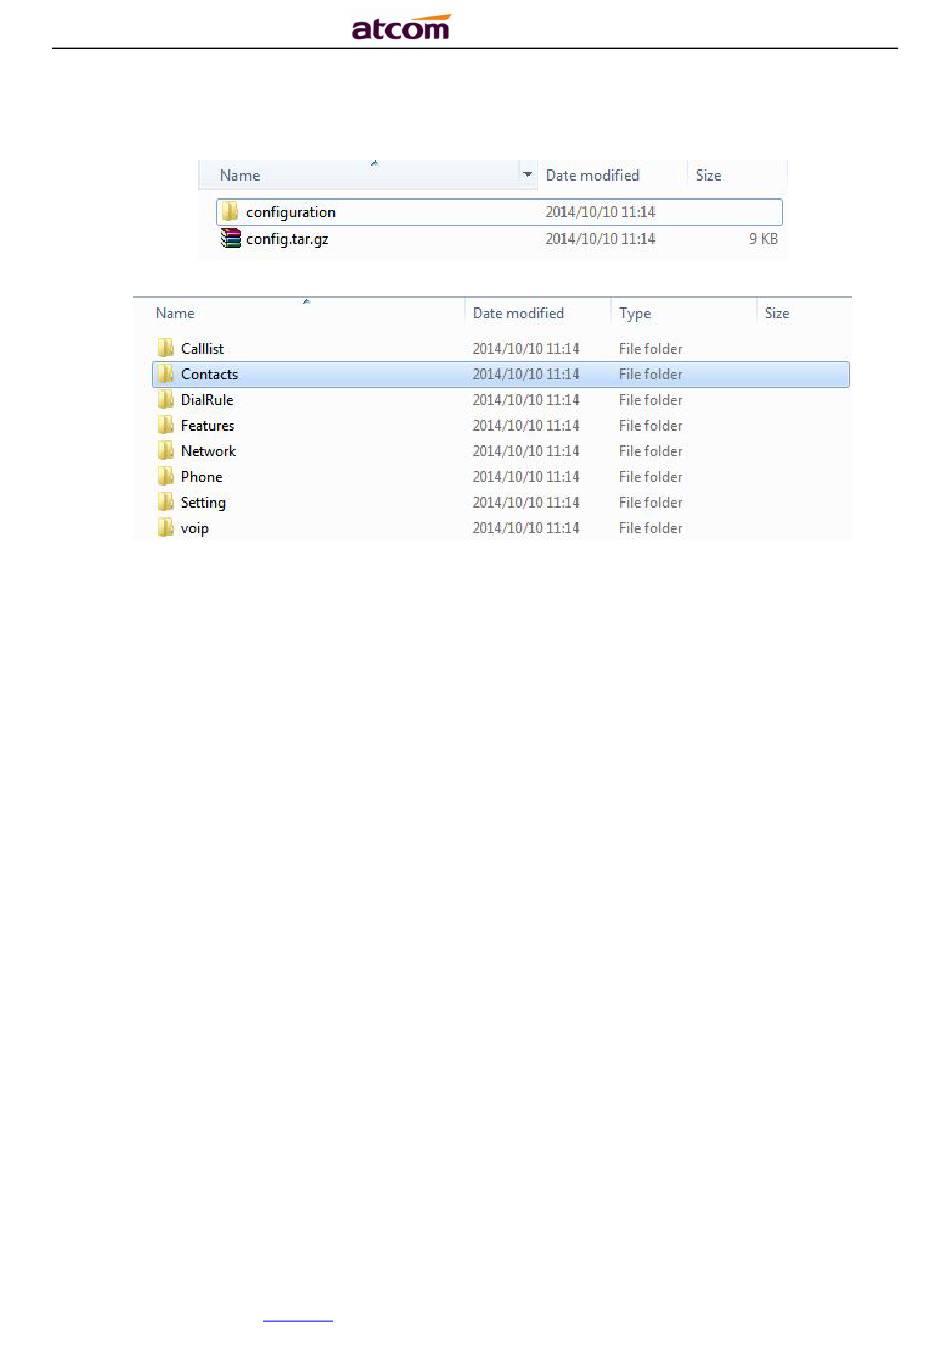Click the configuration folder icon

[x=230, y=211]
